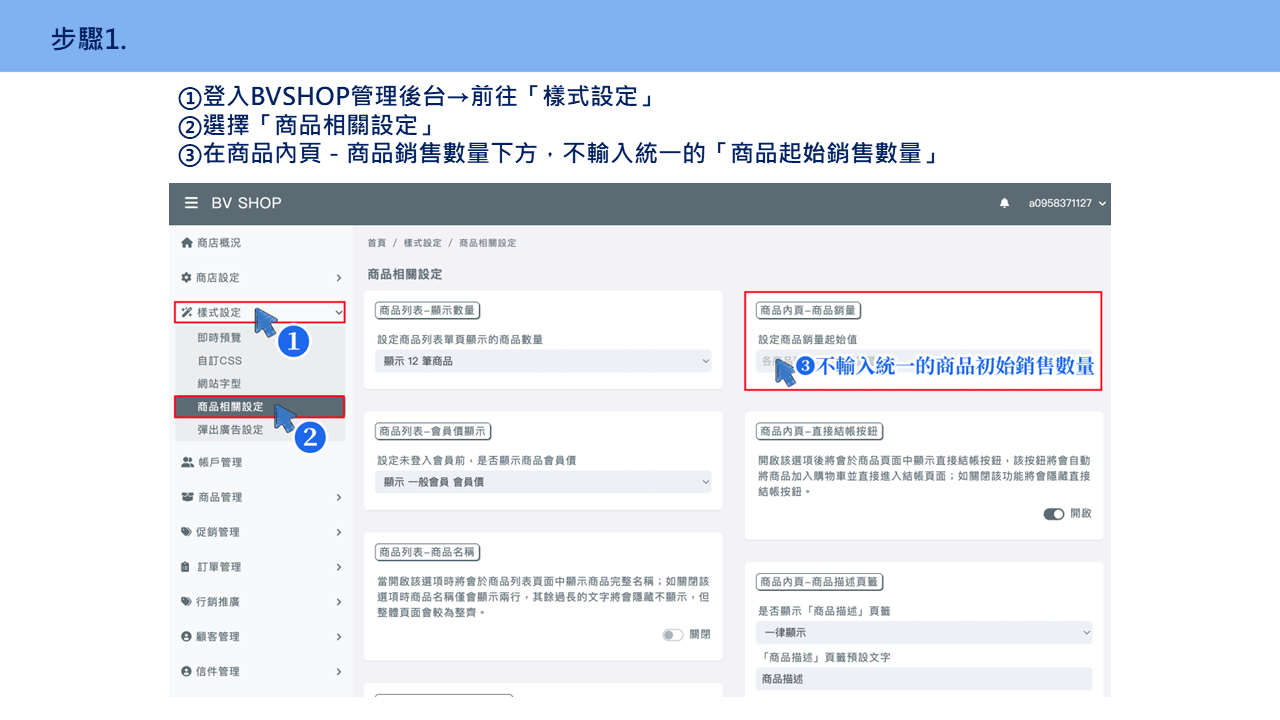Screen dimensions: 1280x720
Task: Click the 樣式設定 sidebar label
Action: coord(219,313)
